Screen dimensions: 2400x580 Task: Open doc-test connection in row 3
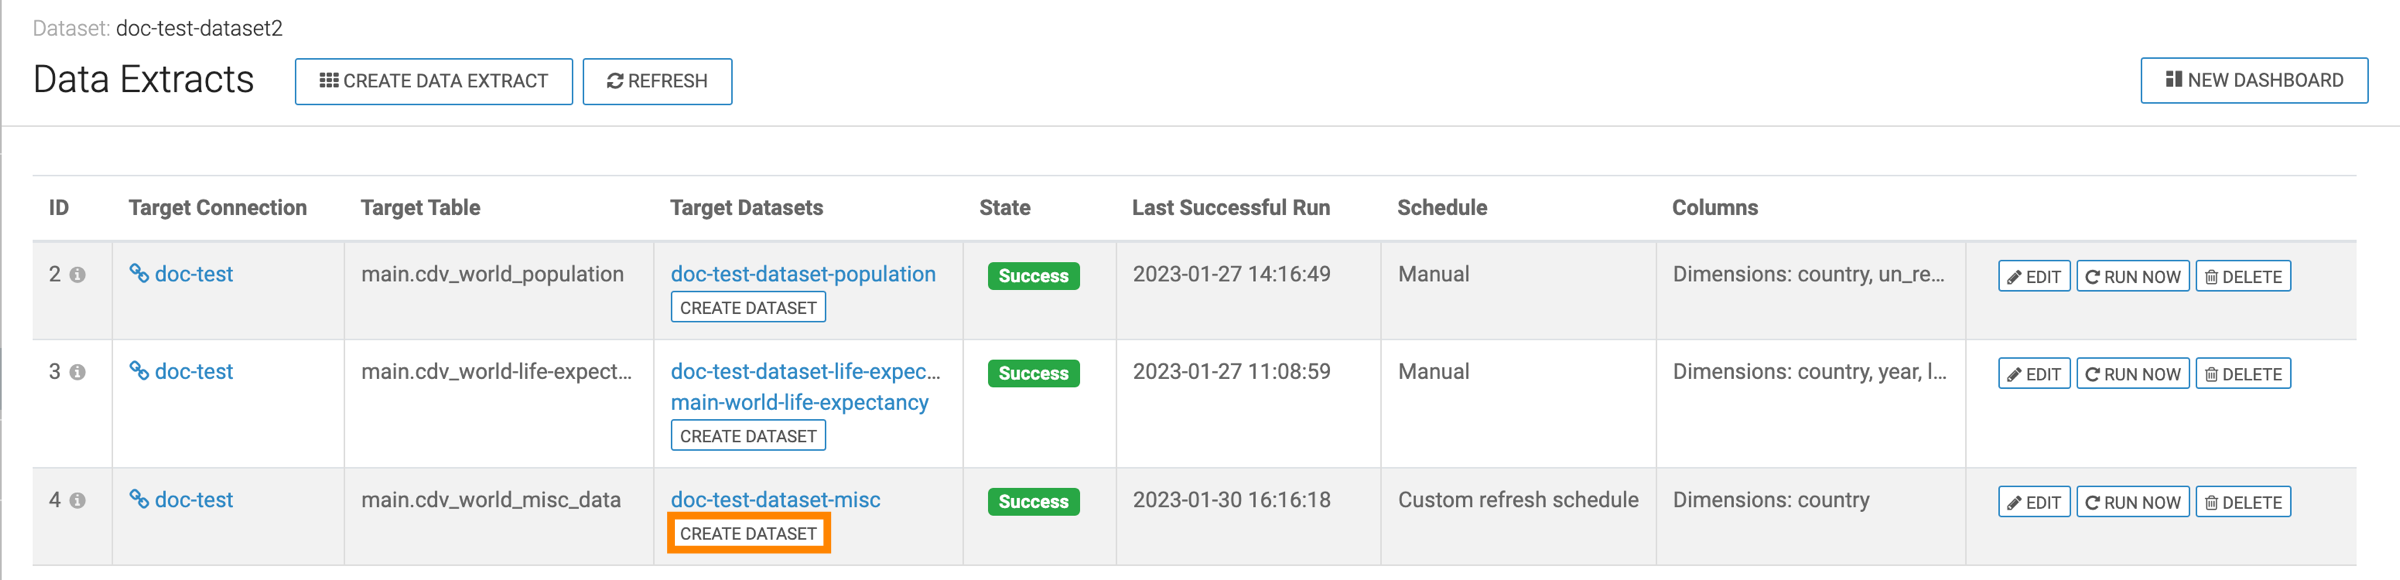[181, 372]
